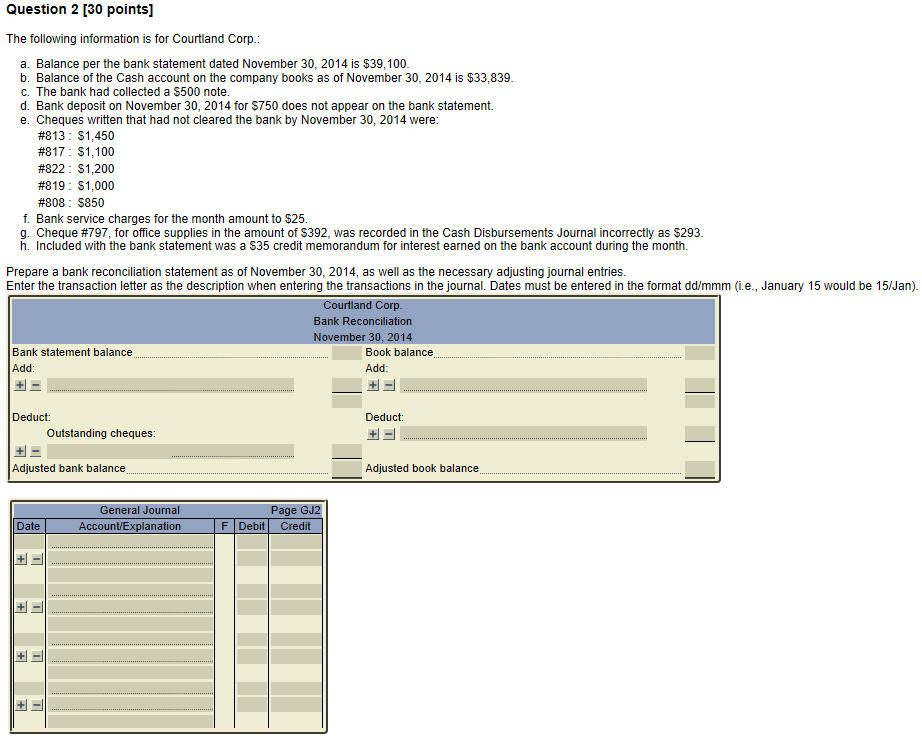Click description field under Book balance Deduct
Screen dimensions: 922x739
tap(523, 434)
